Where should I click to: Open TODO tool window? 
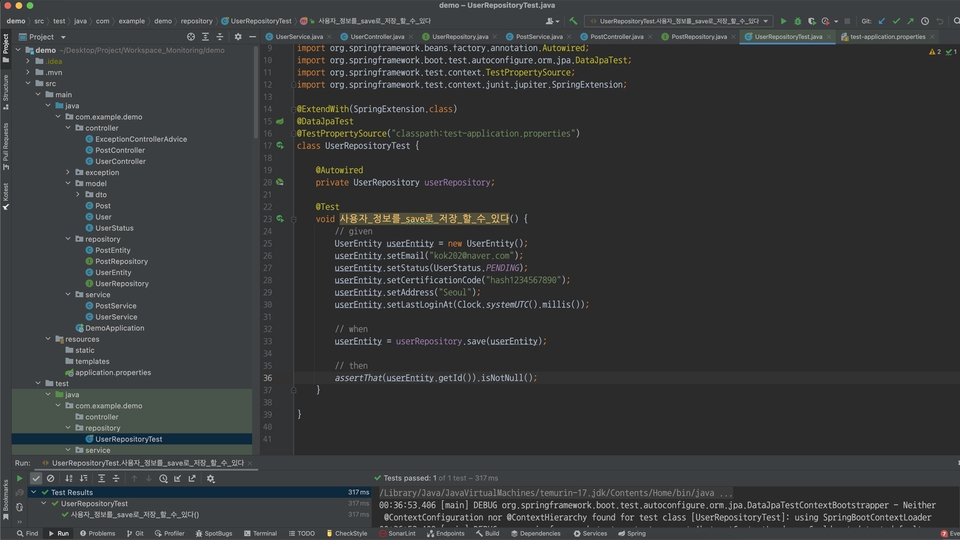[x=302, y=533]
